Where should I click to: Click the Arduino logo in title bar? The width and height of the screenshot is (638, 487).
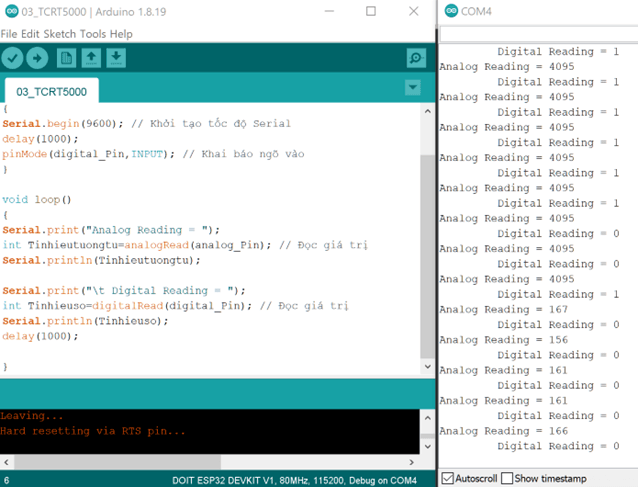pos(10,11)
